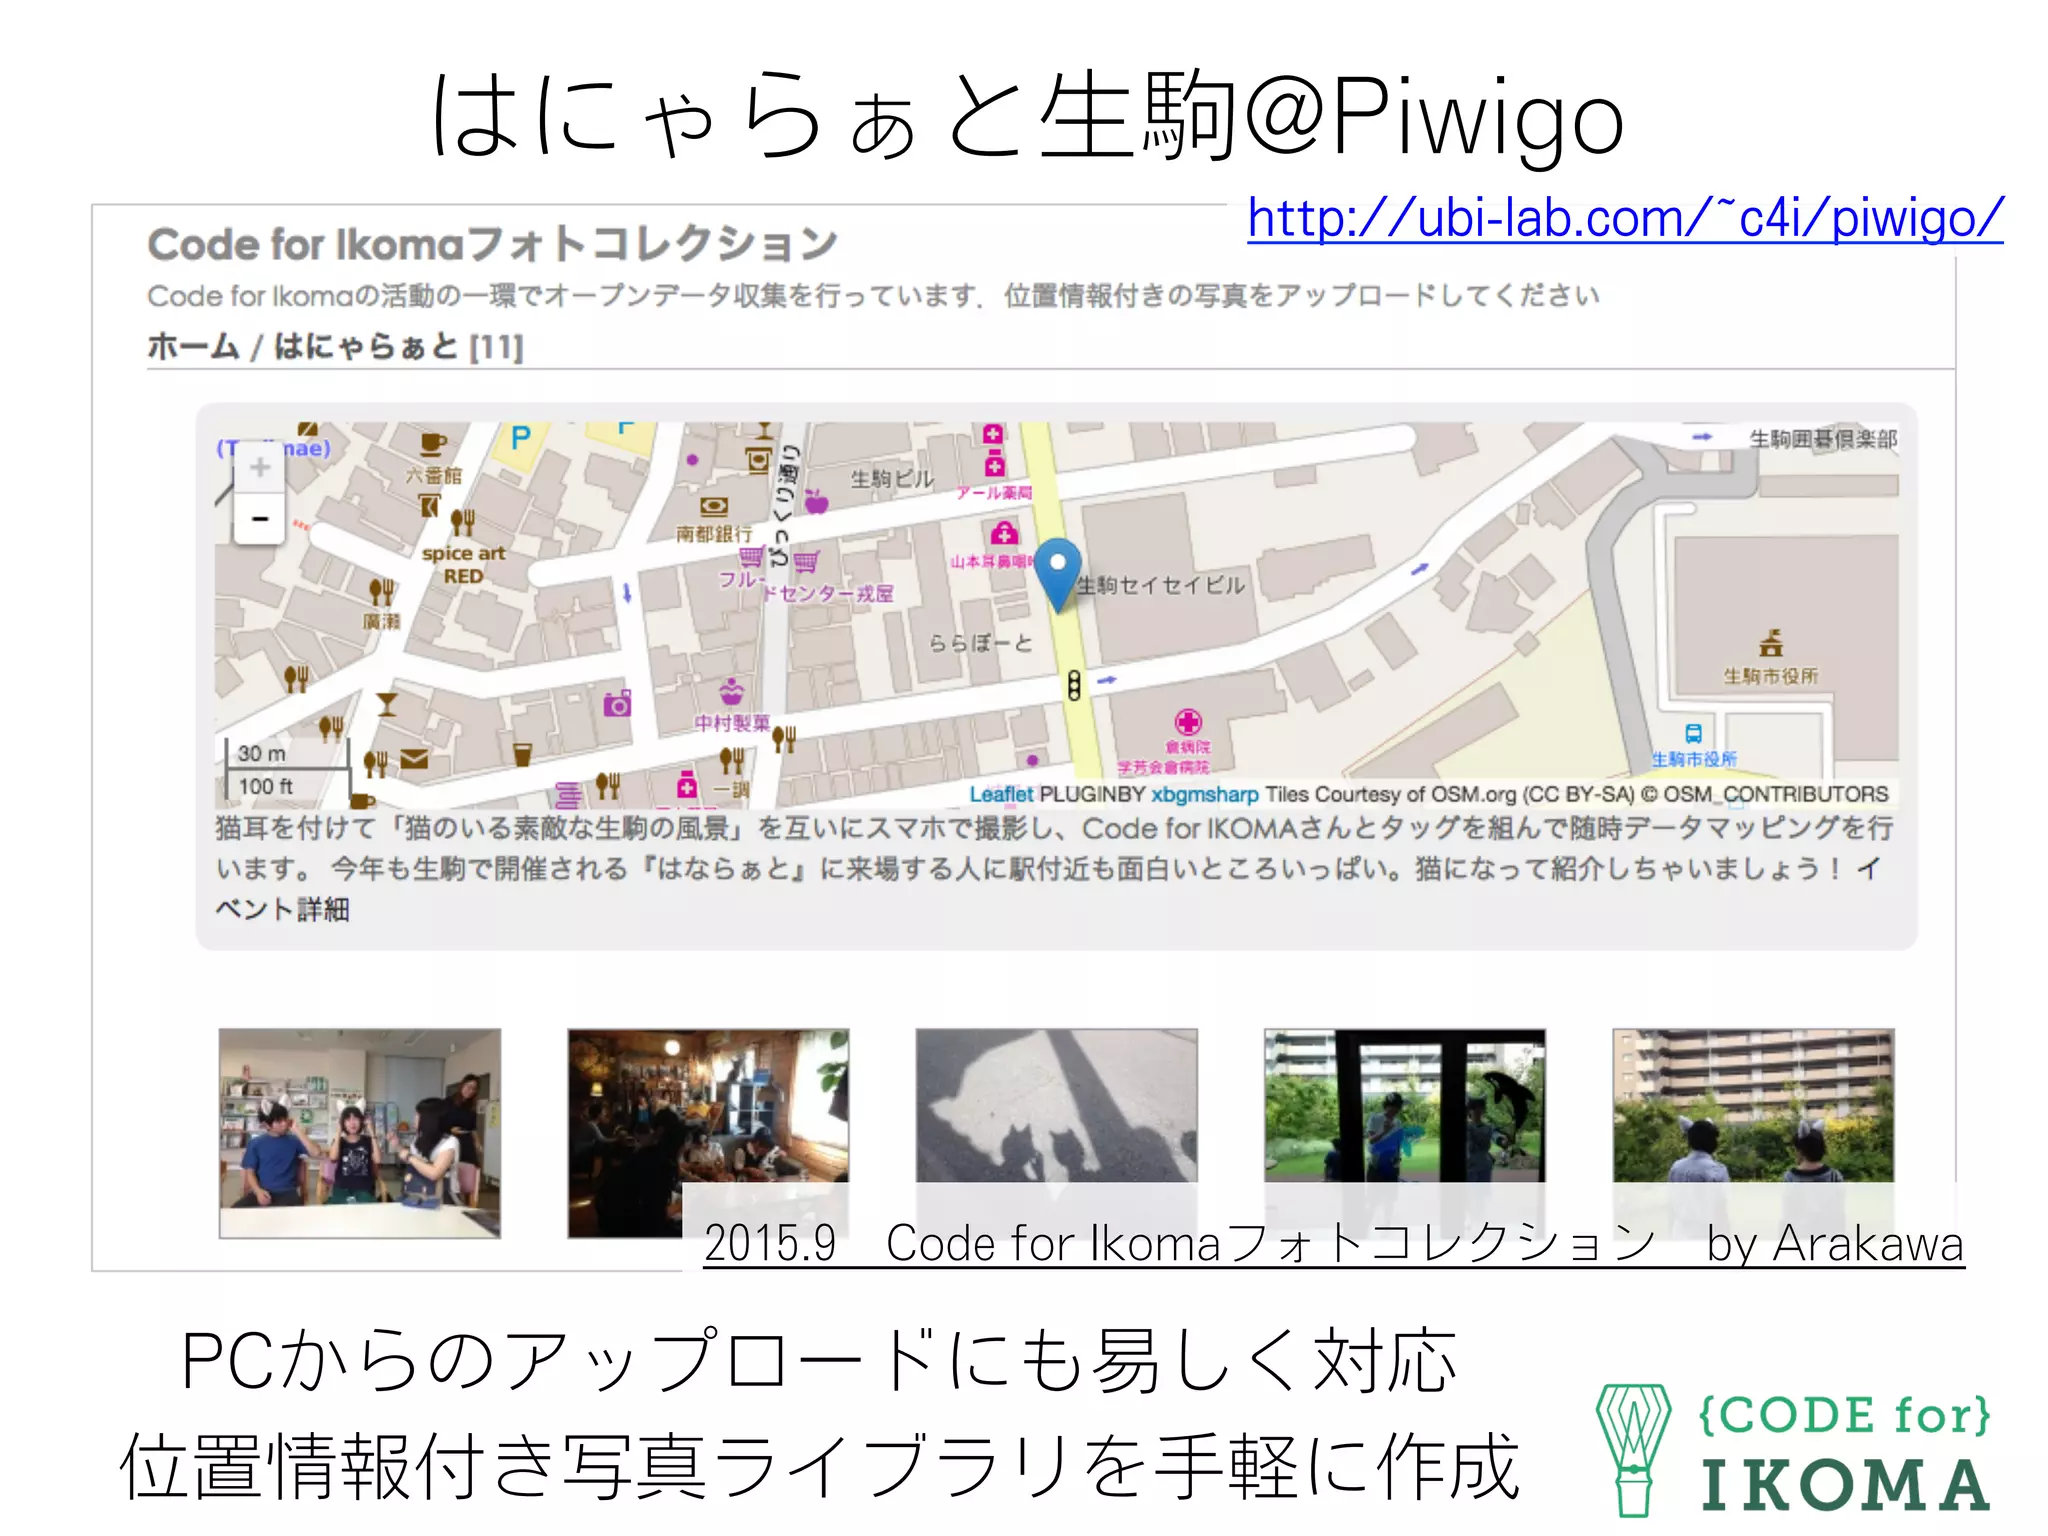The width and height of the screenshot is (2048, 1536).
Task: Click the spice art RED label
Action: coord(463,565)
